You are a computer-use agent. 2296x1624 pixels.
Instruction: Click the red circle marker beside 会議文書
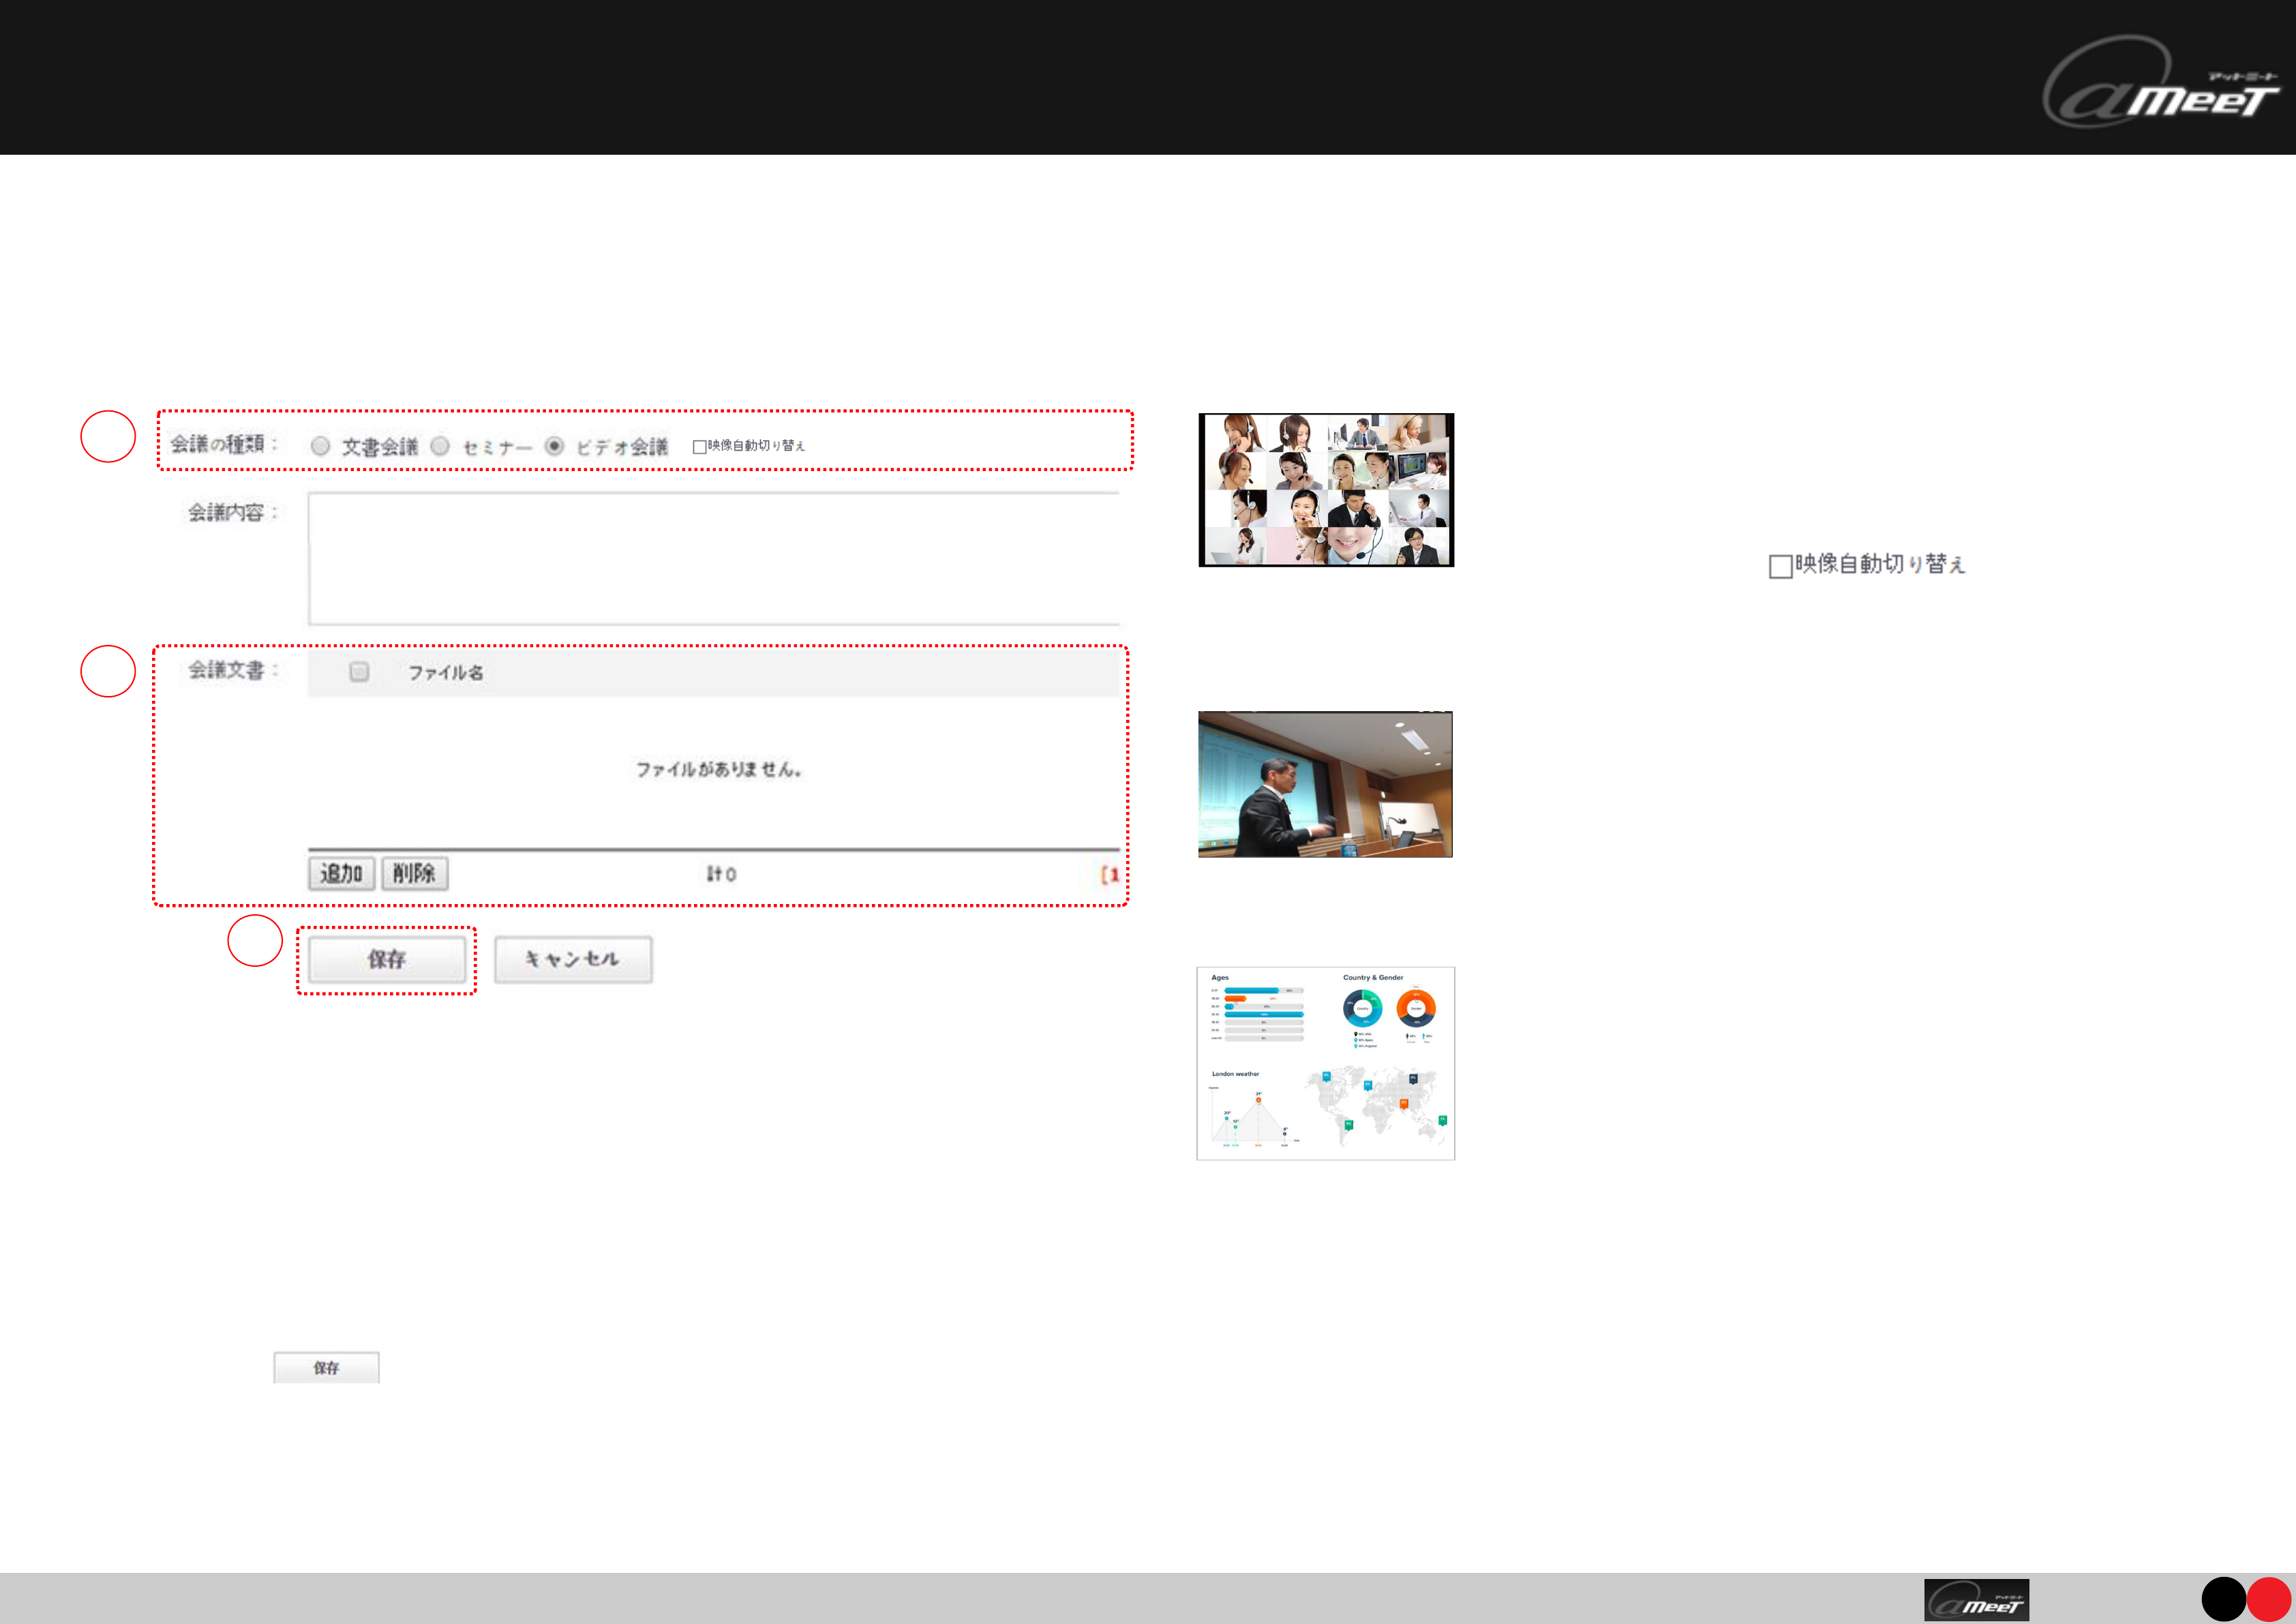pos(108,672)
